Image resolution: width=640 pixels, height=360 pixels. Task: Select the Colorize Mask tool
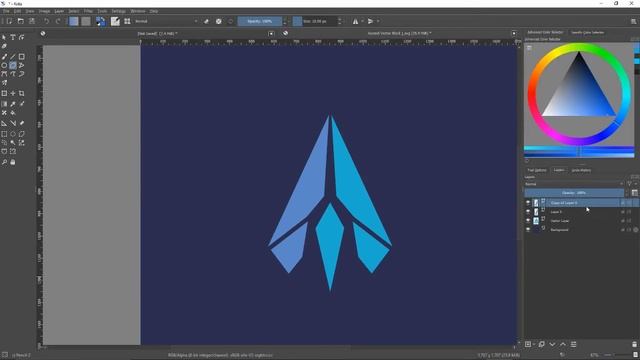[x=22, y=104]
